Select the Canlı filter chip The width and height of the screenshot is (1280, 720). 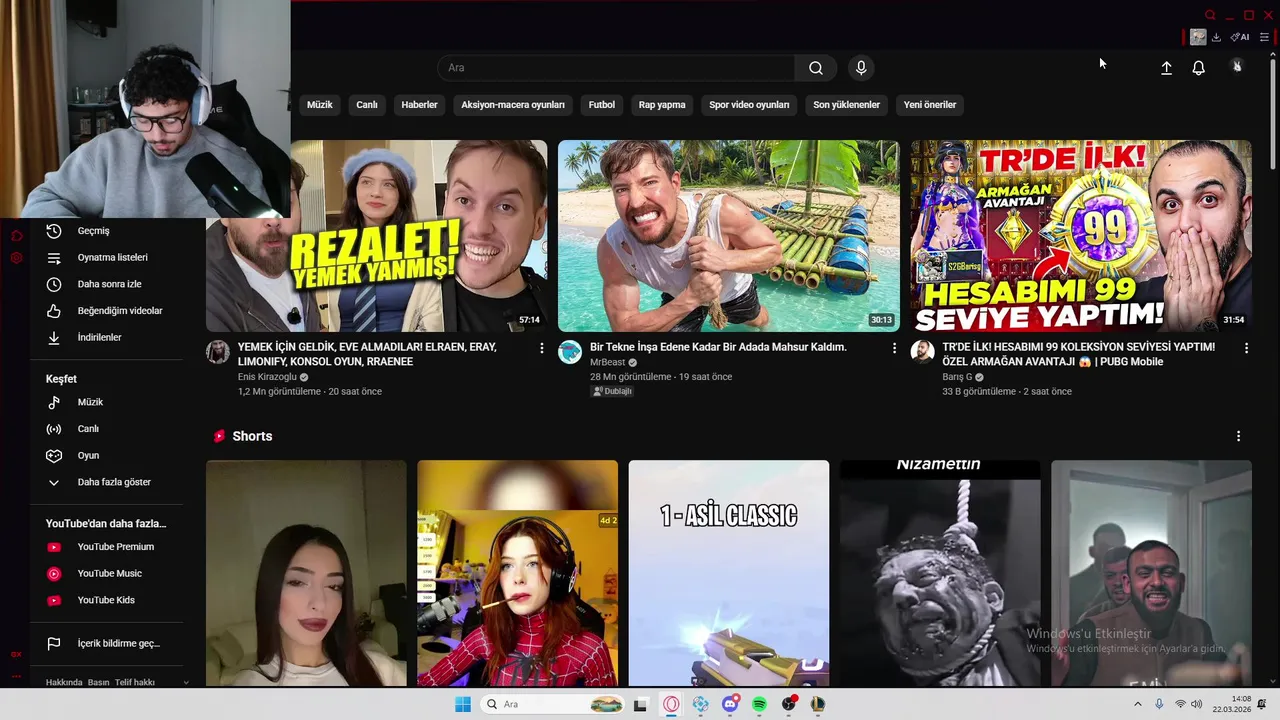[x=367, y=105]
